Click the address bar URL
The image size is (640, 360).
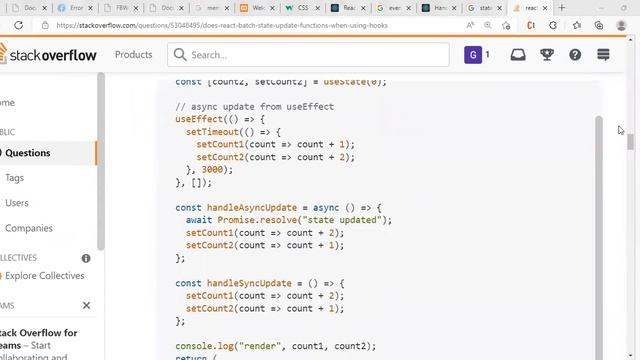tap(222, 25)
